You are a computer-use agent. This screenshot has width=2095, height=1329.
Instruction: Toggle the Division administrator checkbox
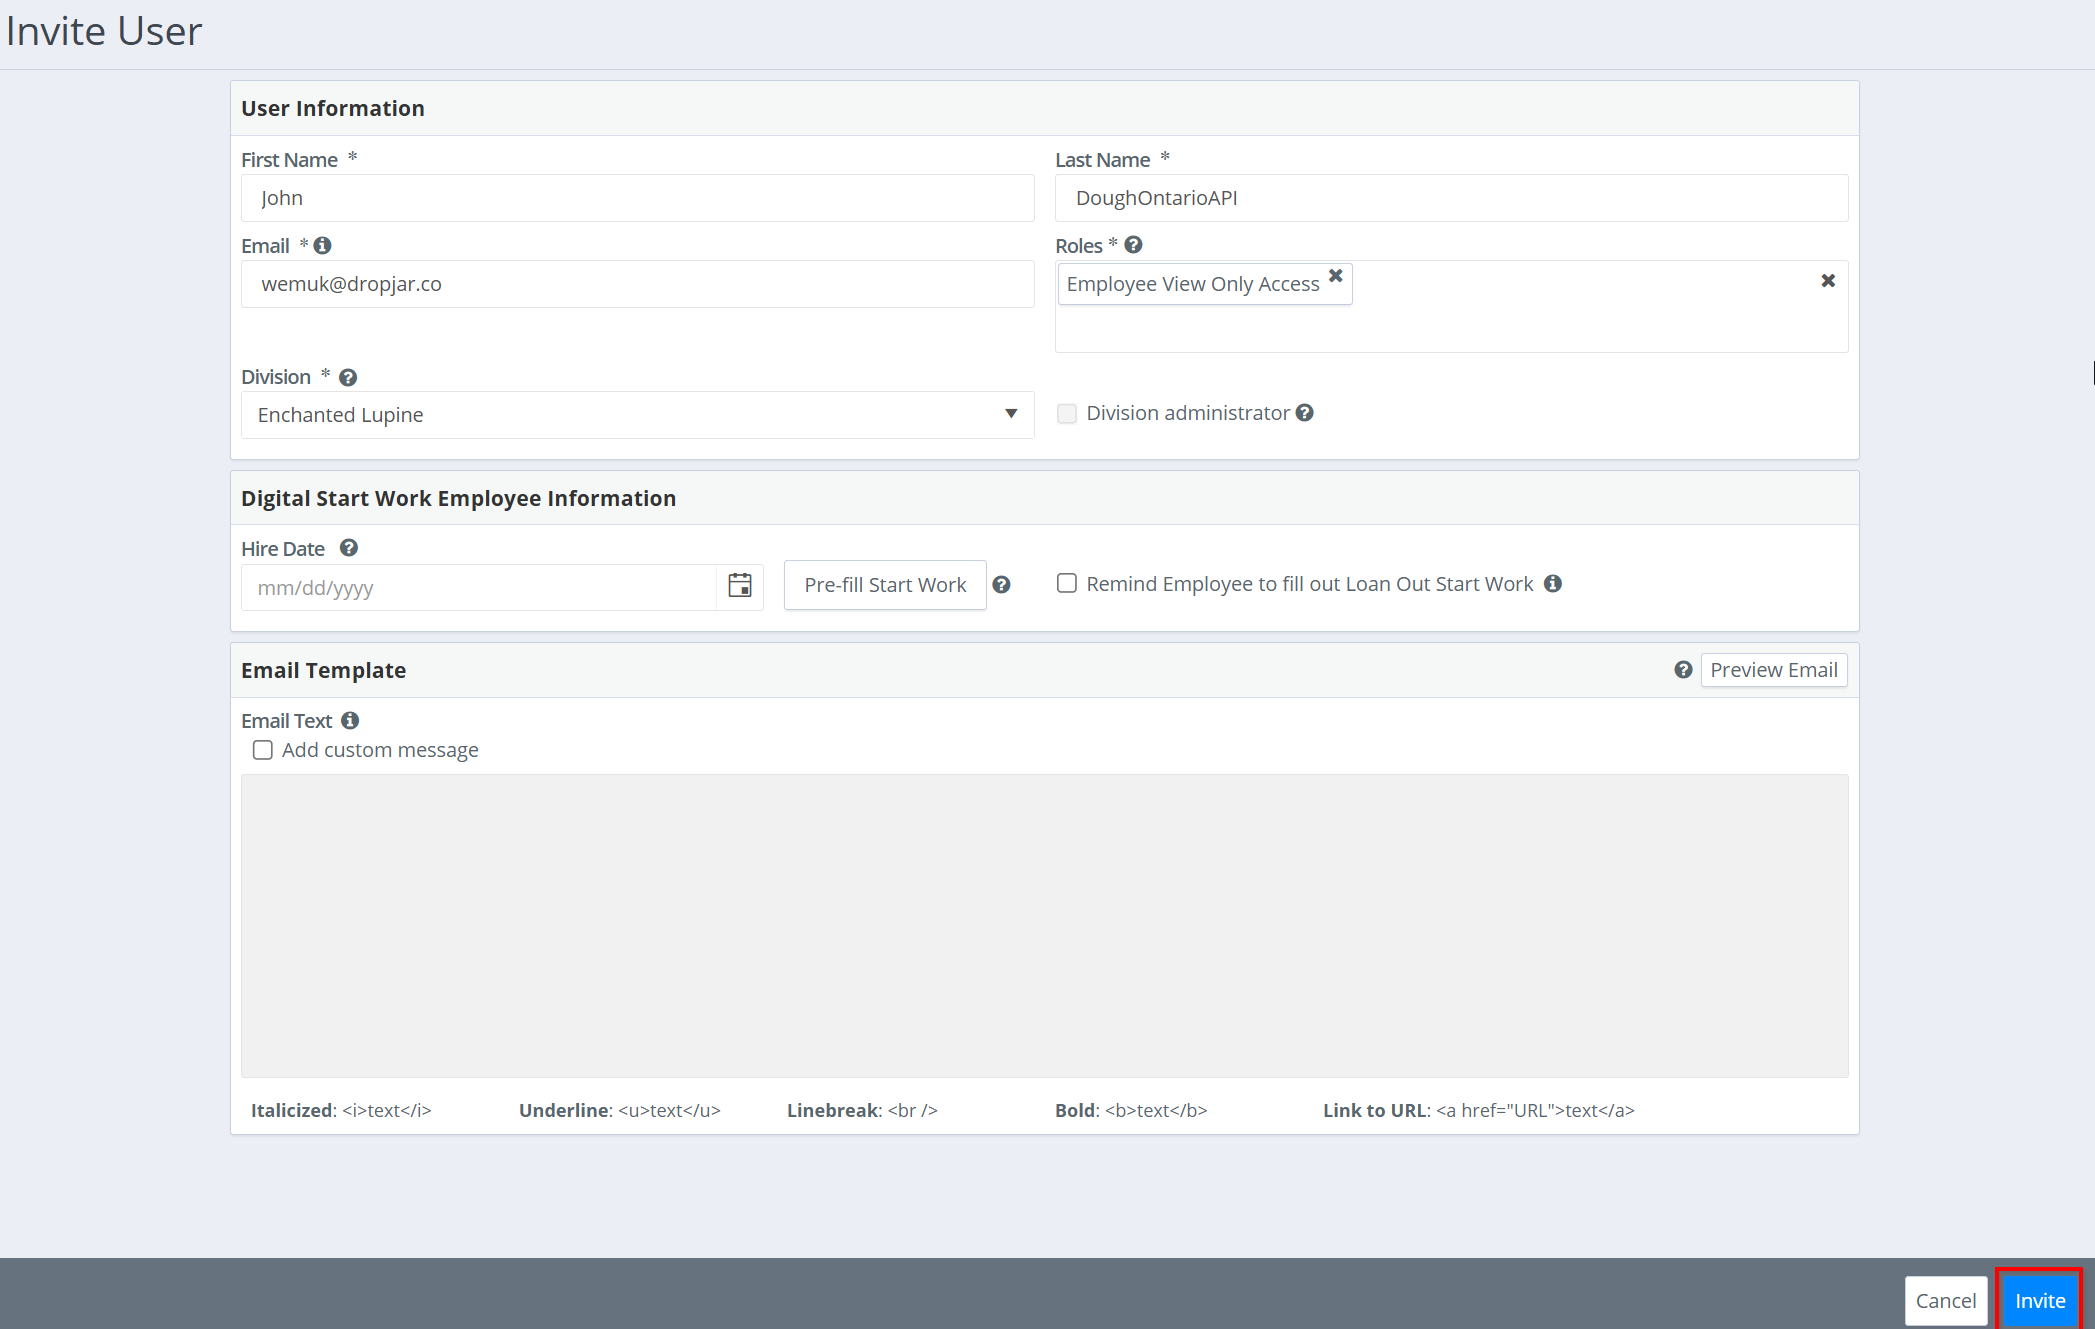1067,414
